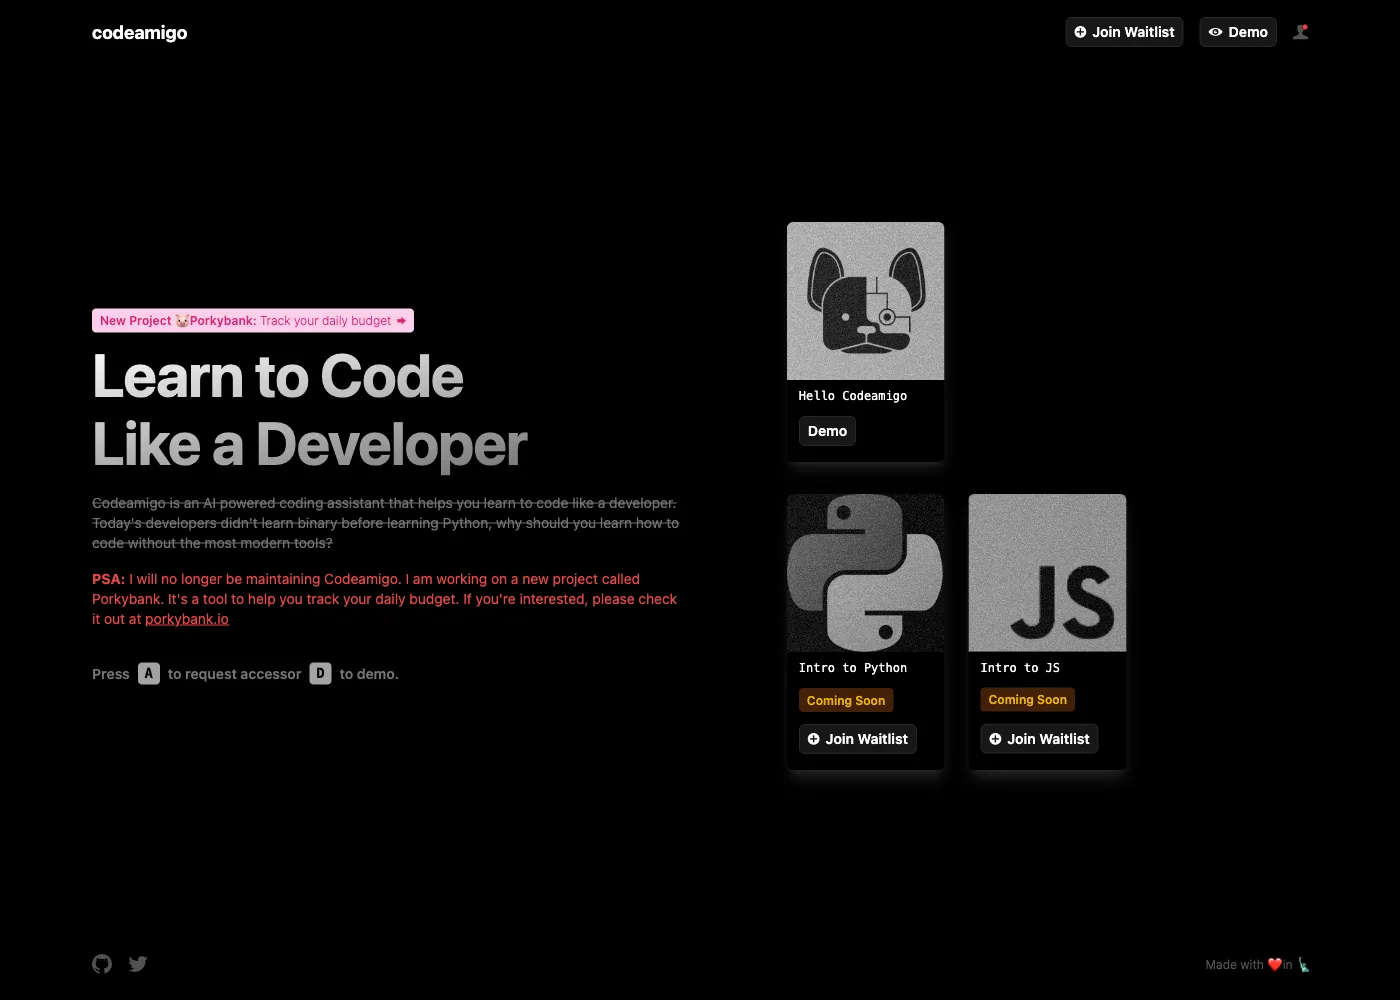This screenshot has width=1400, height=1000.
Task: Open the Intro to Python thumbnail
Action: (866, 573)
